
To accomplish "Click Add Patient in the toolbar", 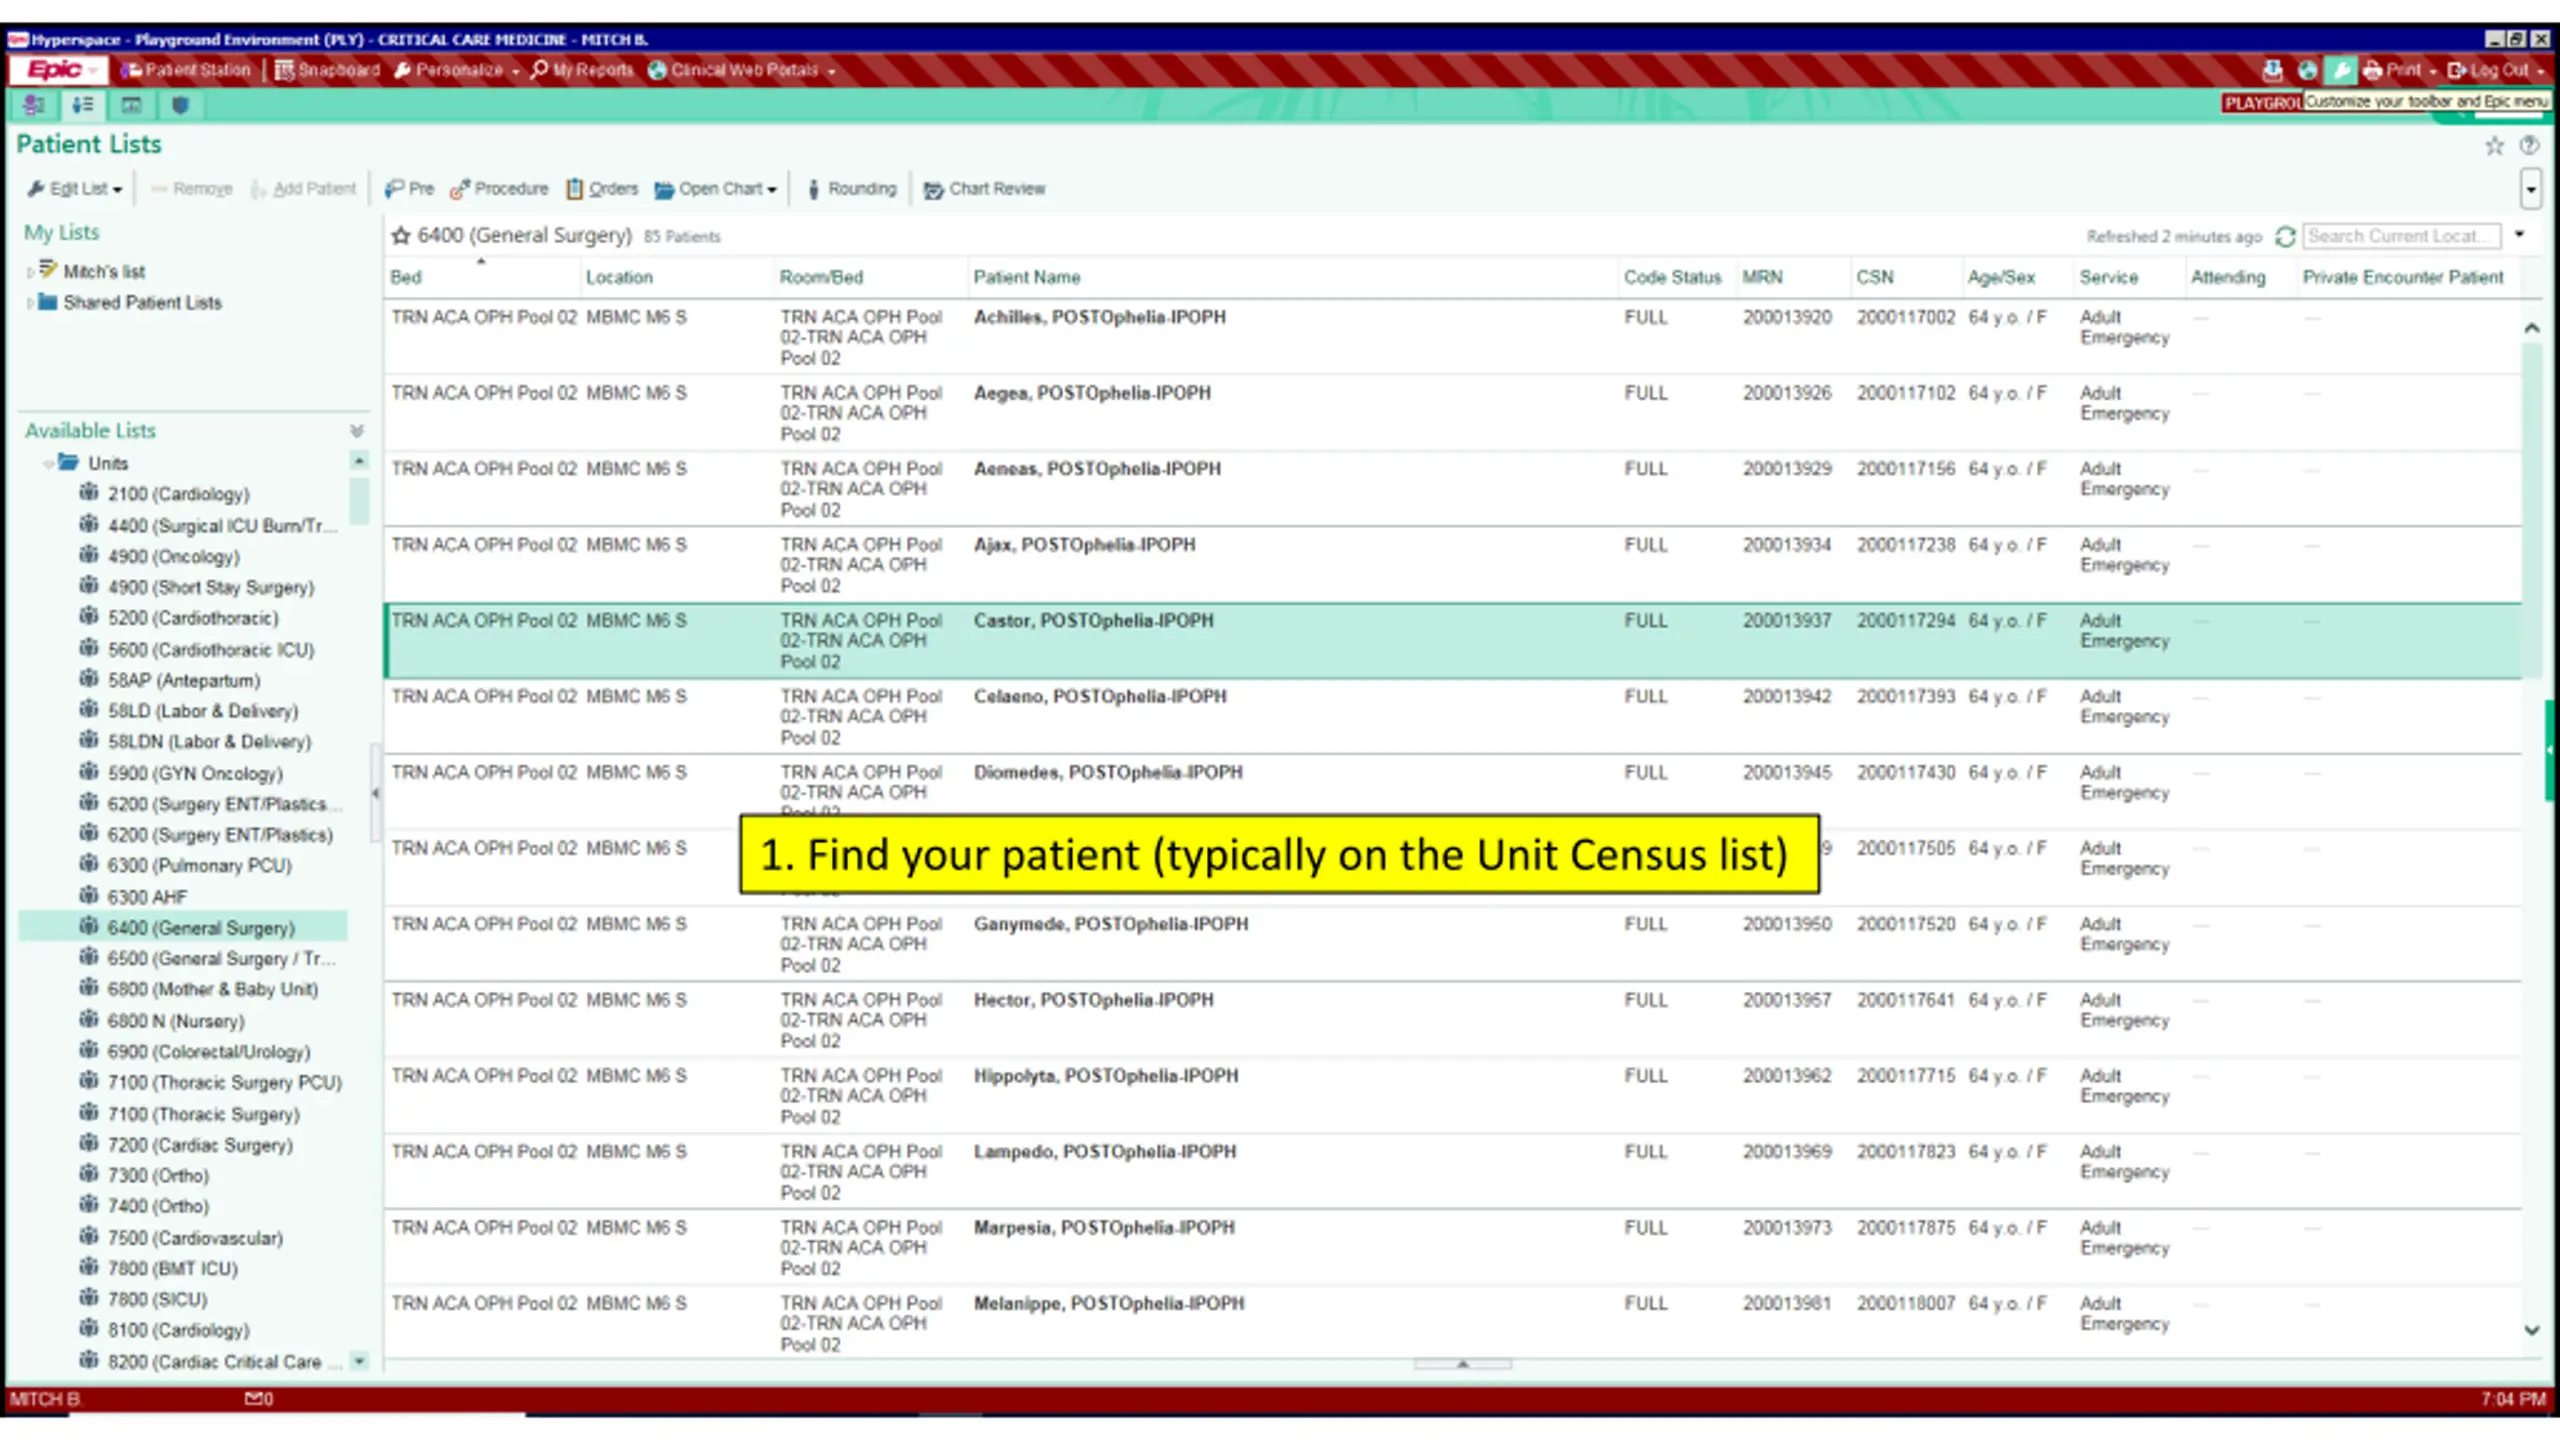I will click(x=303, y=188).
